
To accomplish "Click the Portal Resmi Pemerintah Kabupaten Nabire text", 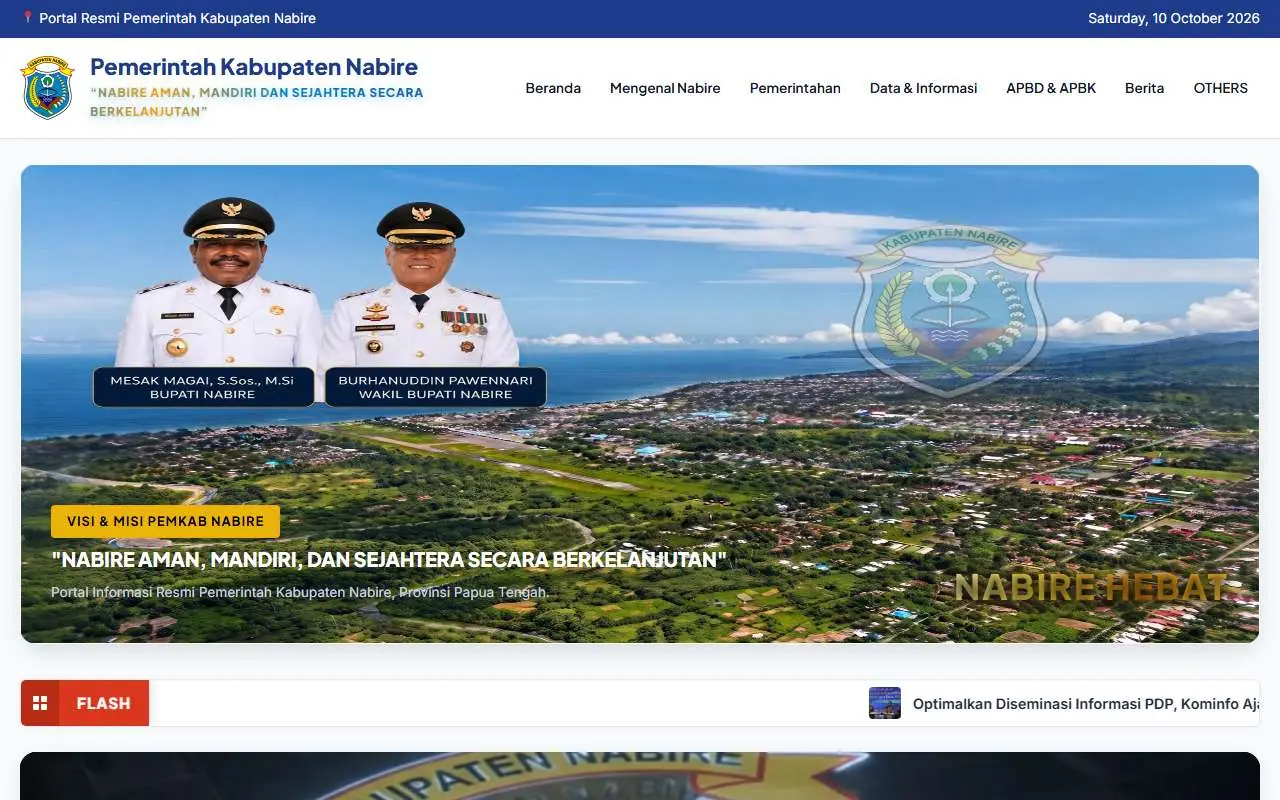I will tap(177, 18).
